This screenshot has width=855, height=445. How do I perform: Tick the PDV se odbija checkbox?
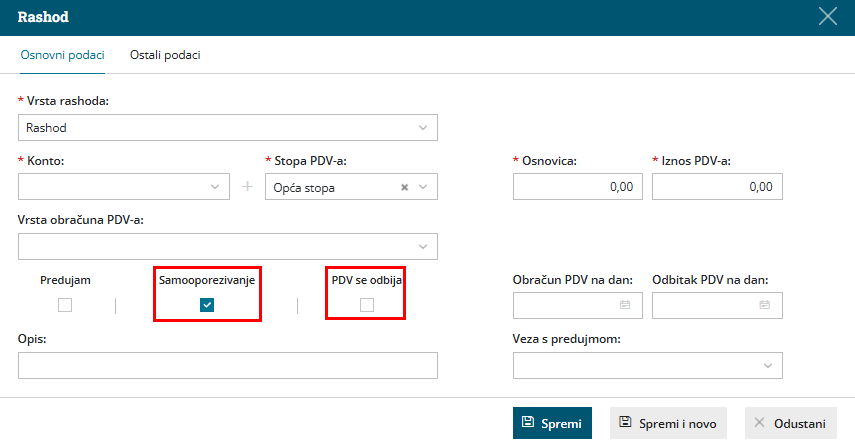coord(367,305)
